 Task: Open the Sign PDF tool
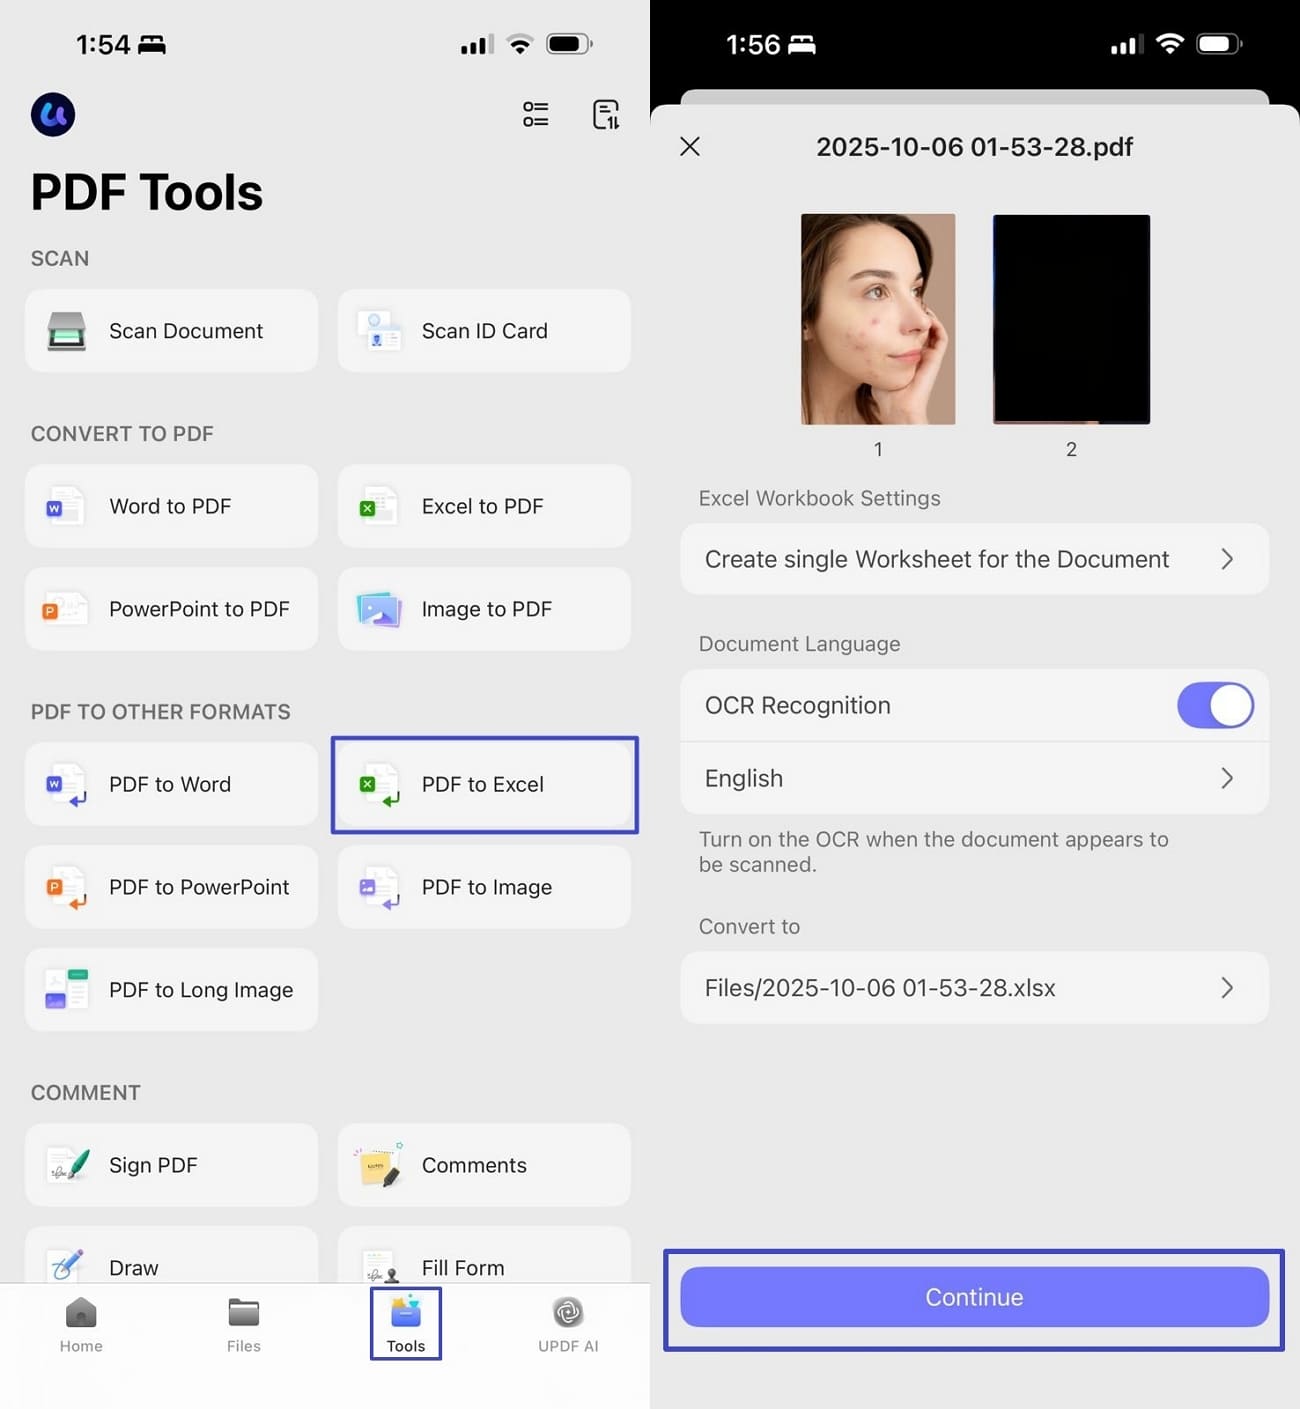click(x=171, y=1165)
